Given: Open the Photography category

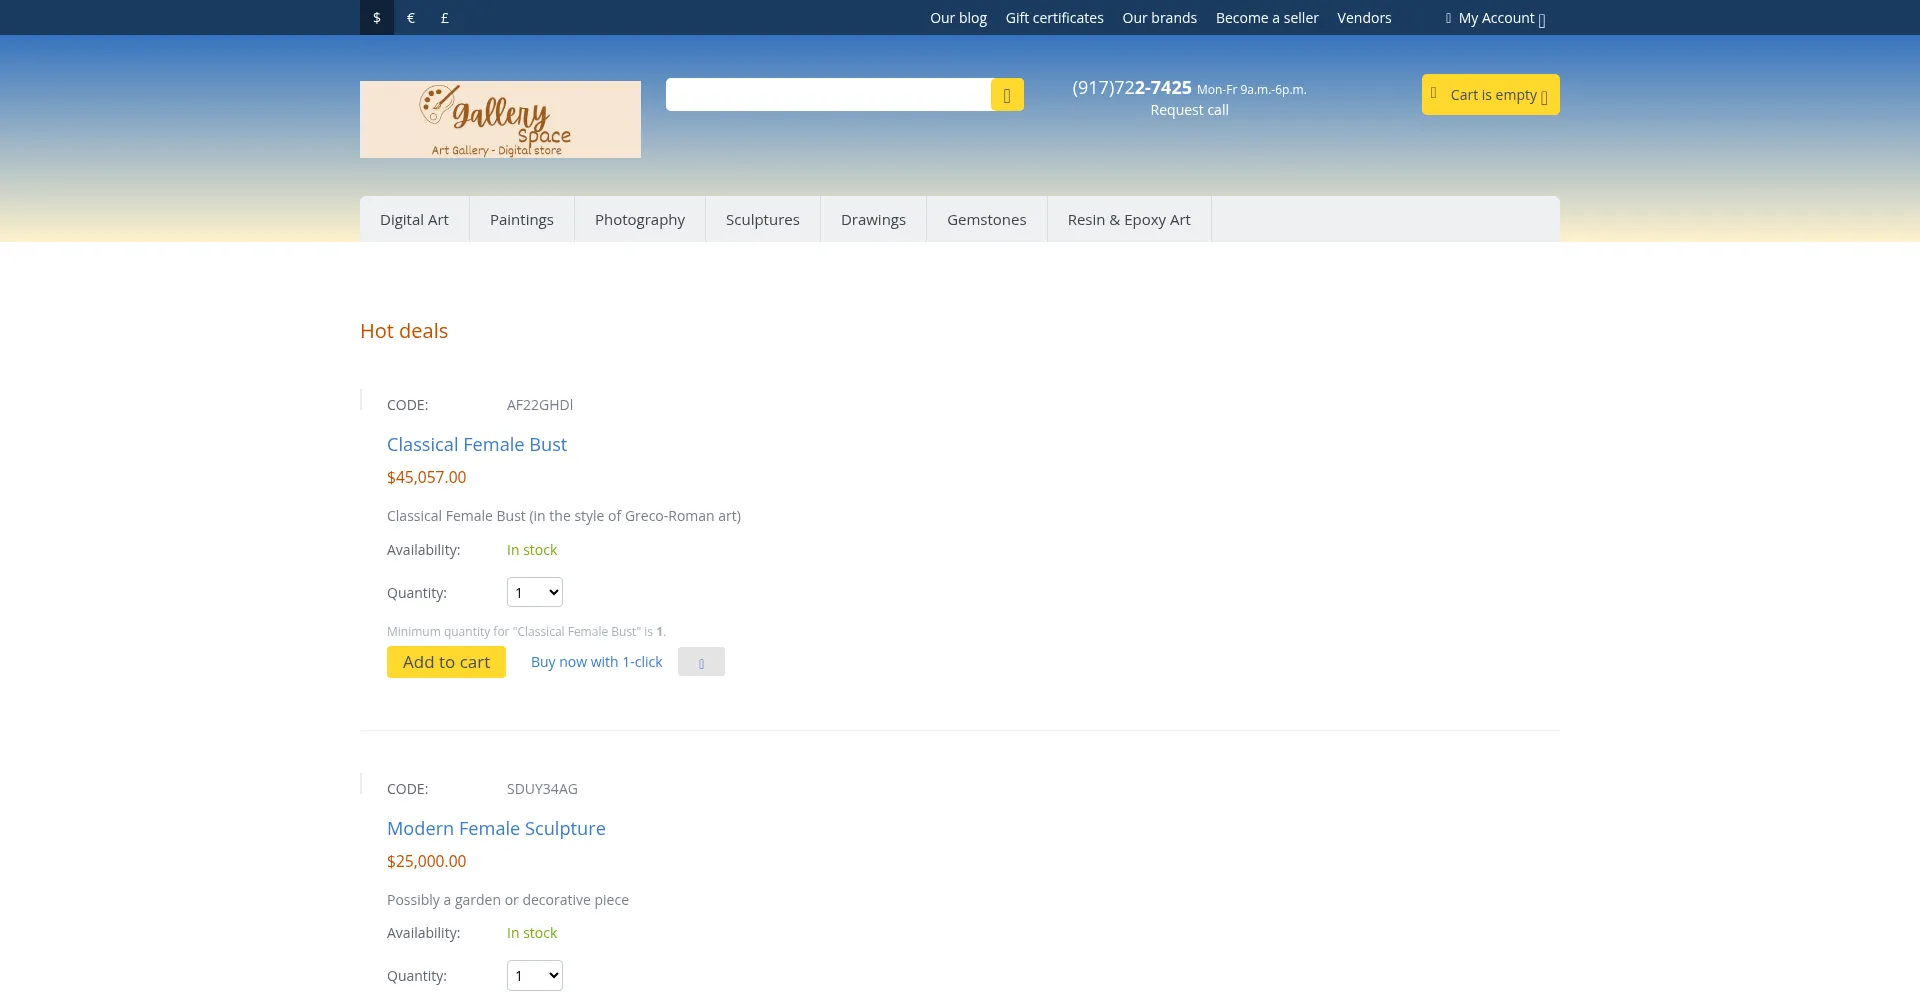Looking at the screenshot, I should coord(640,220).
